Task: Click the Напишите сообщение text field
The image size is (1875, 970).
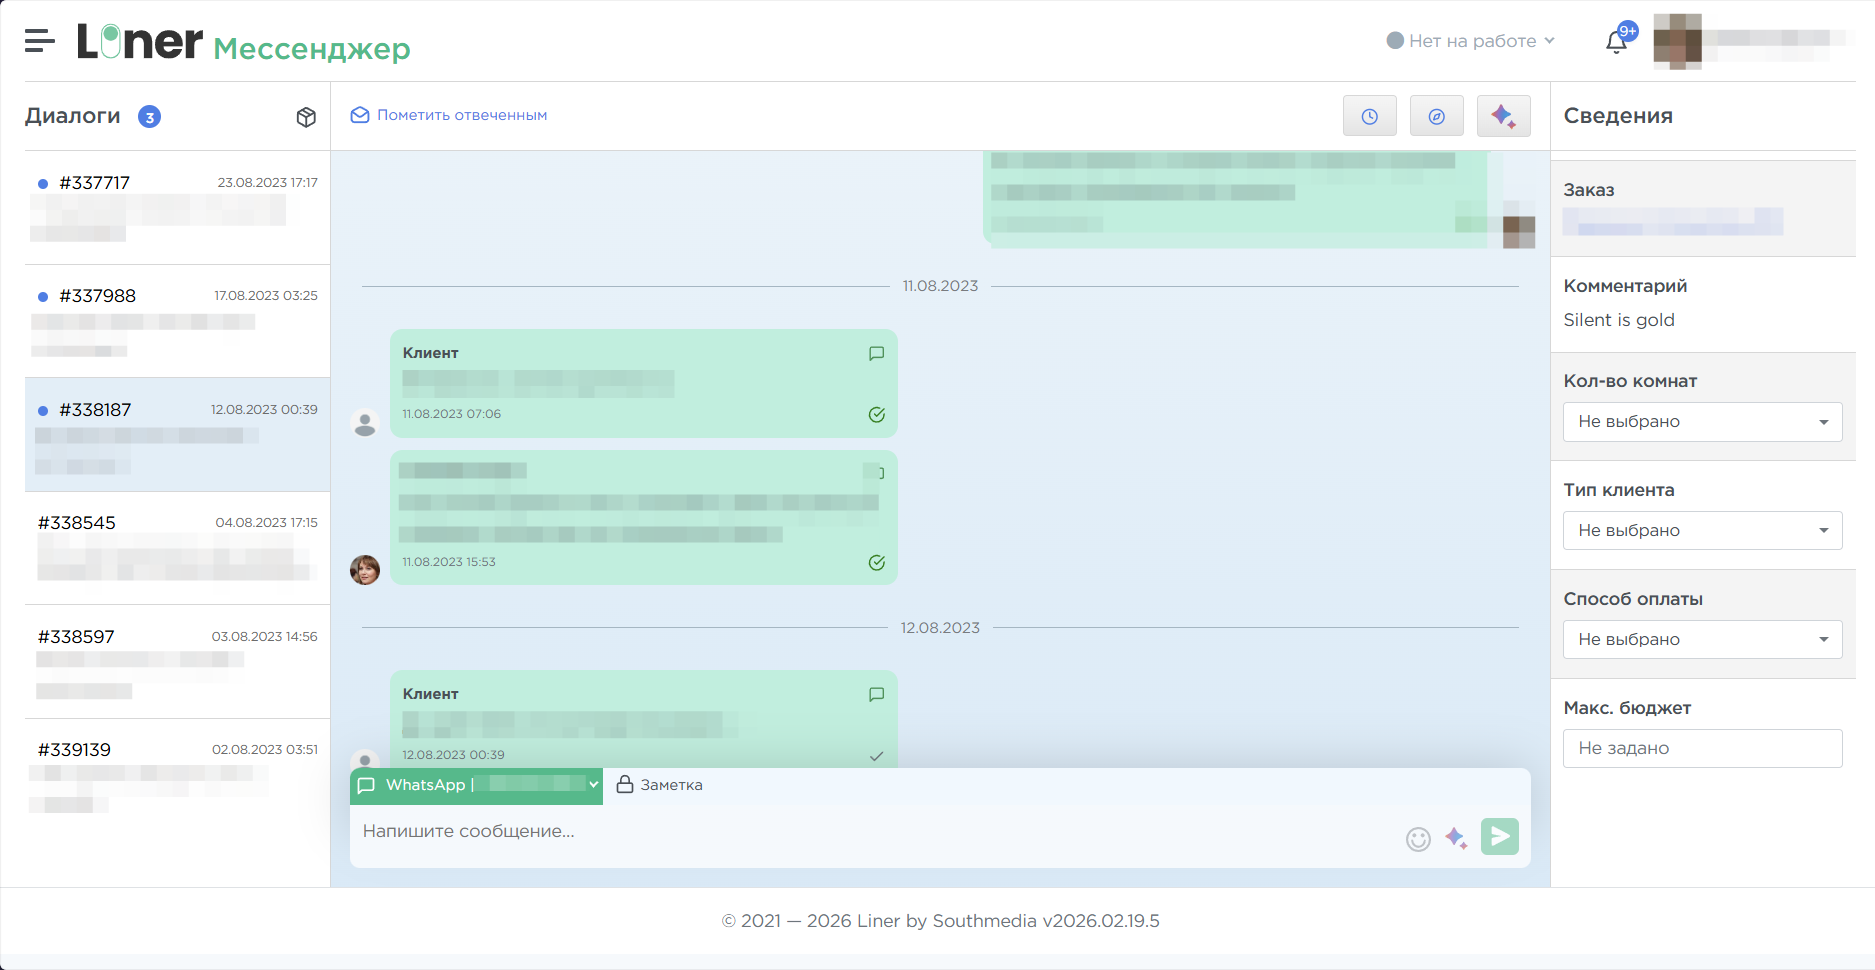Action: [870, 832]
